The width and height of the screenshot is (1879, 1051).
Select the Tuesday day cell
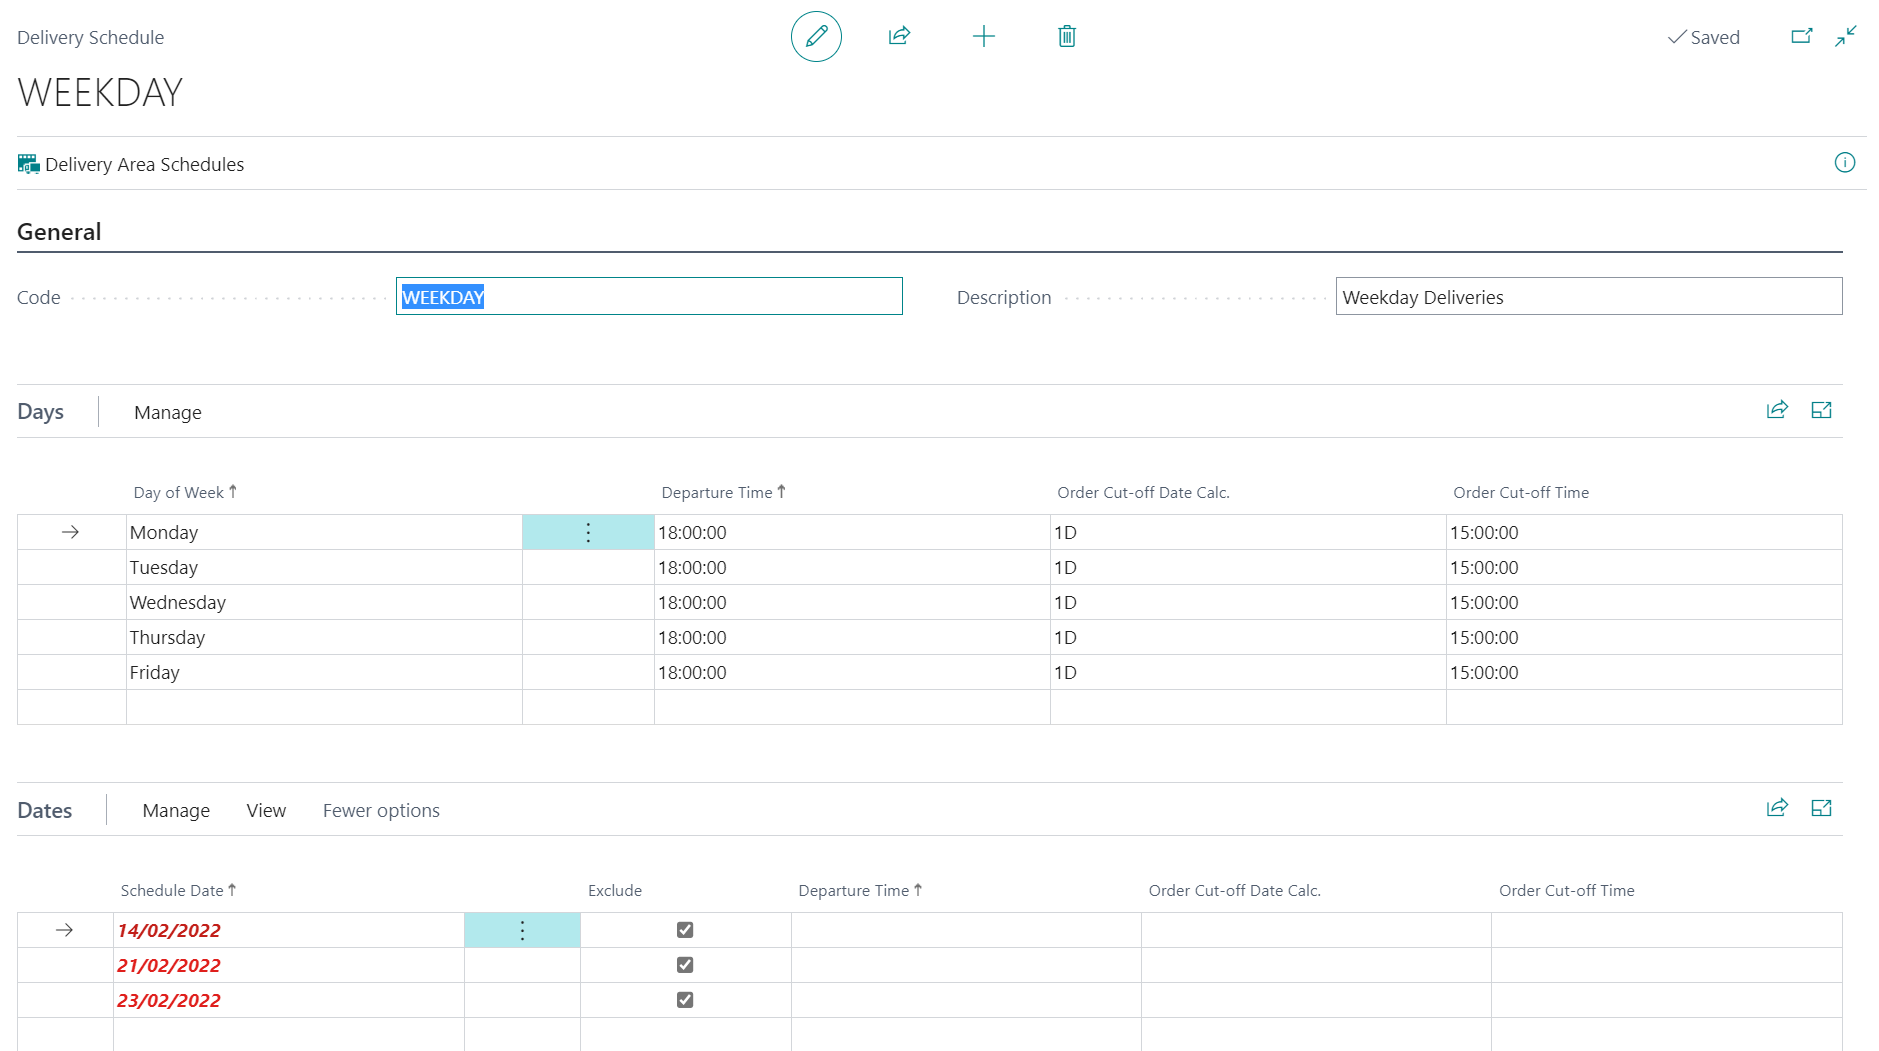click(x=324, y=567)
